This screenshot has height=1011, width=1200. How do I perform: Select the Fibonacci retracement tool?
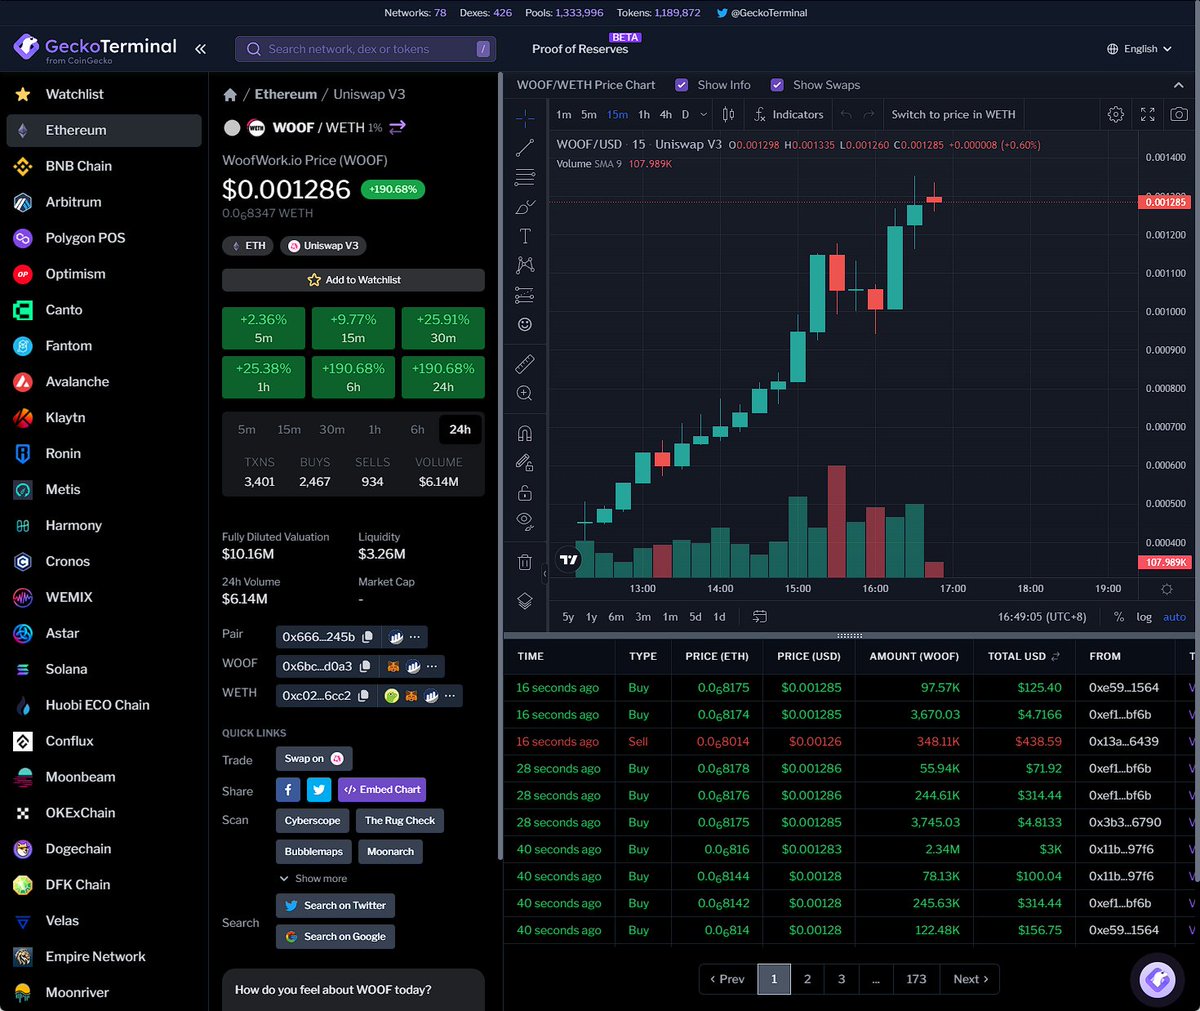(x=525, y=177)
